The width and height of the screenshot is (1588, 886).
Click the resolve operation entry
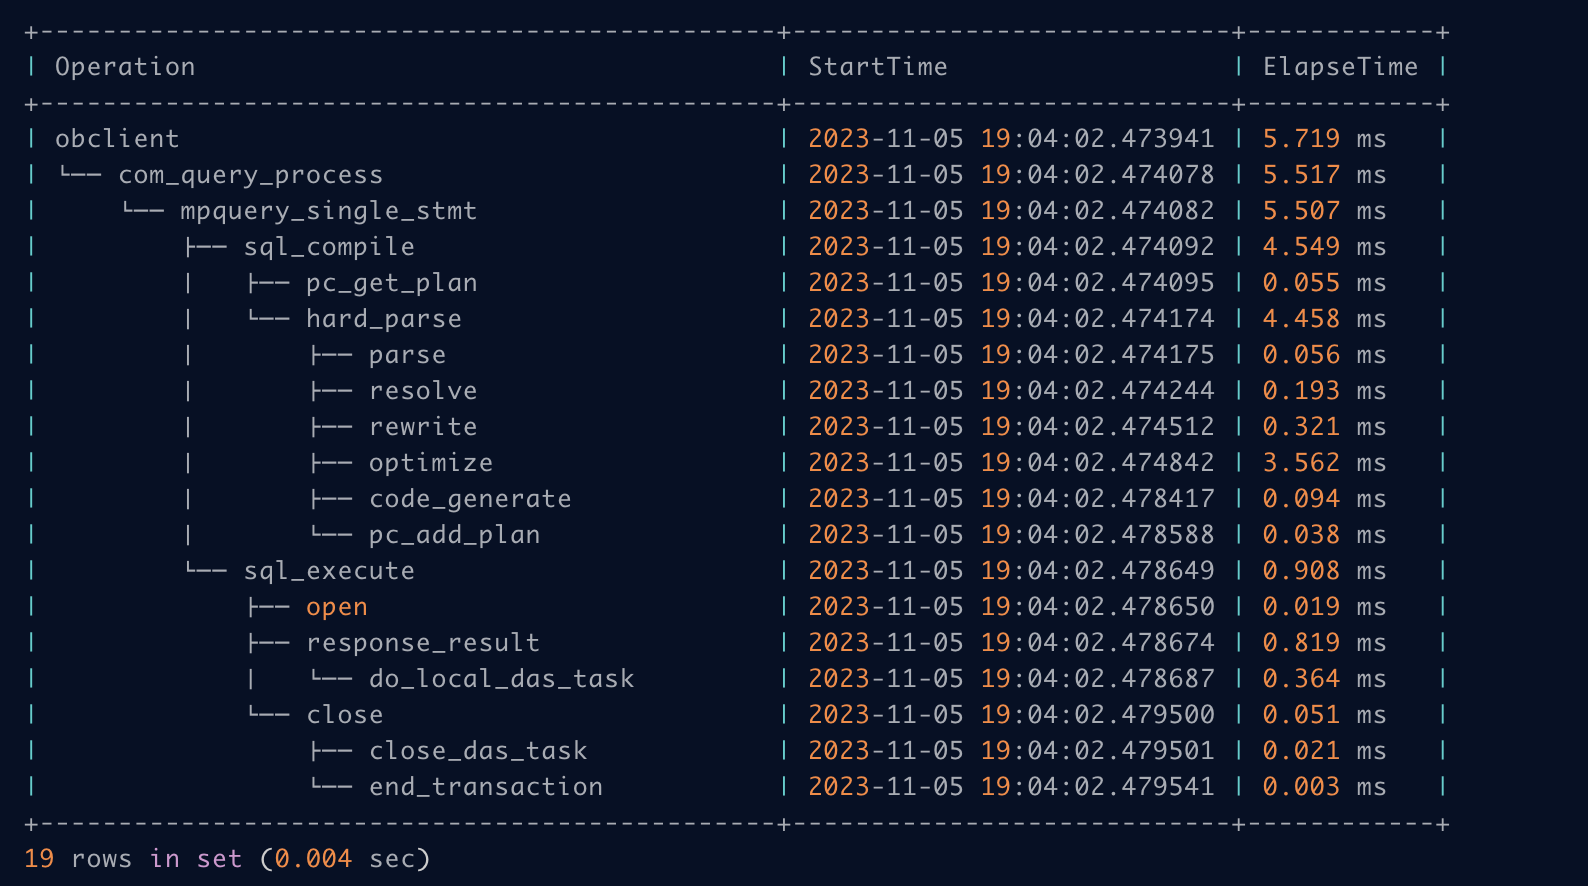coord(423,391)
